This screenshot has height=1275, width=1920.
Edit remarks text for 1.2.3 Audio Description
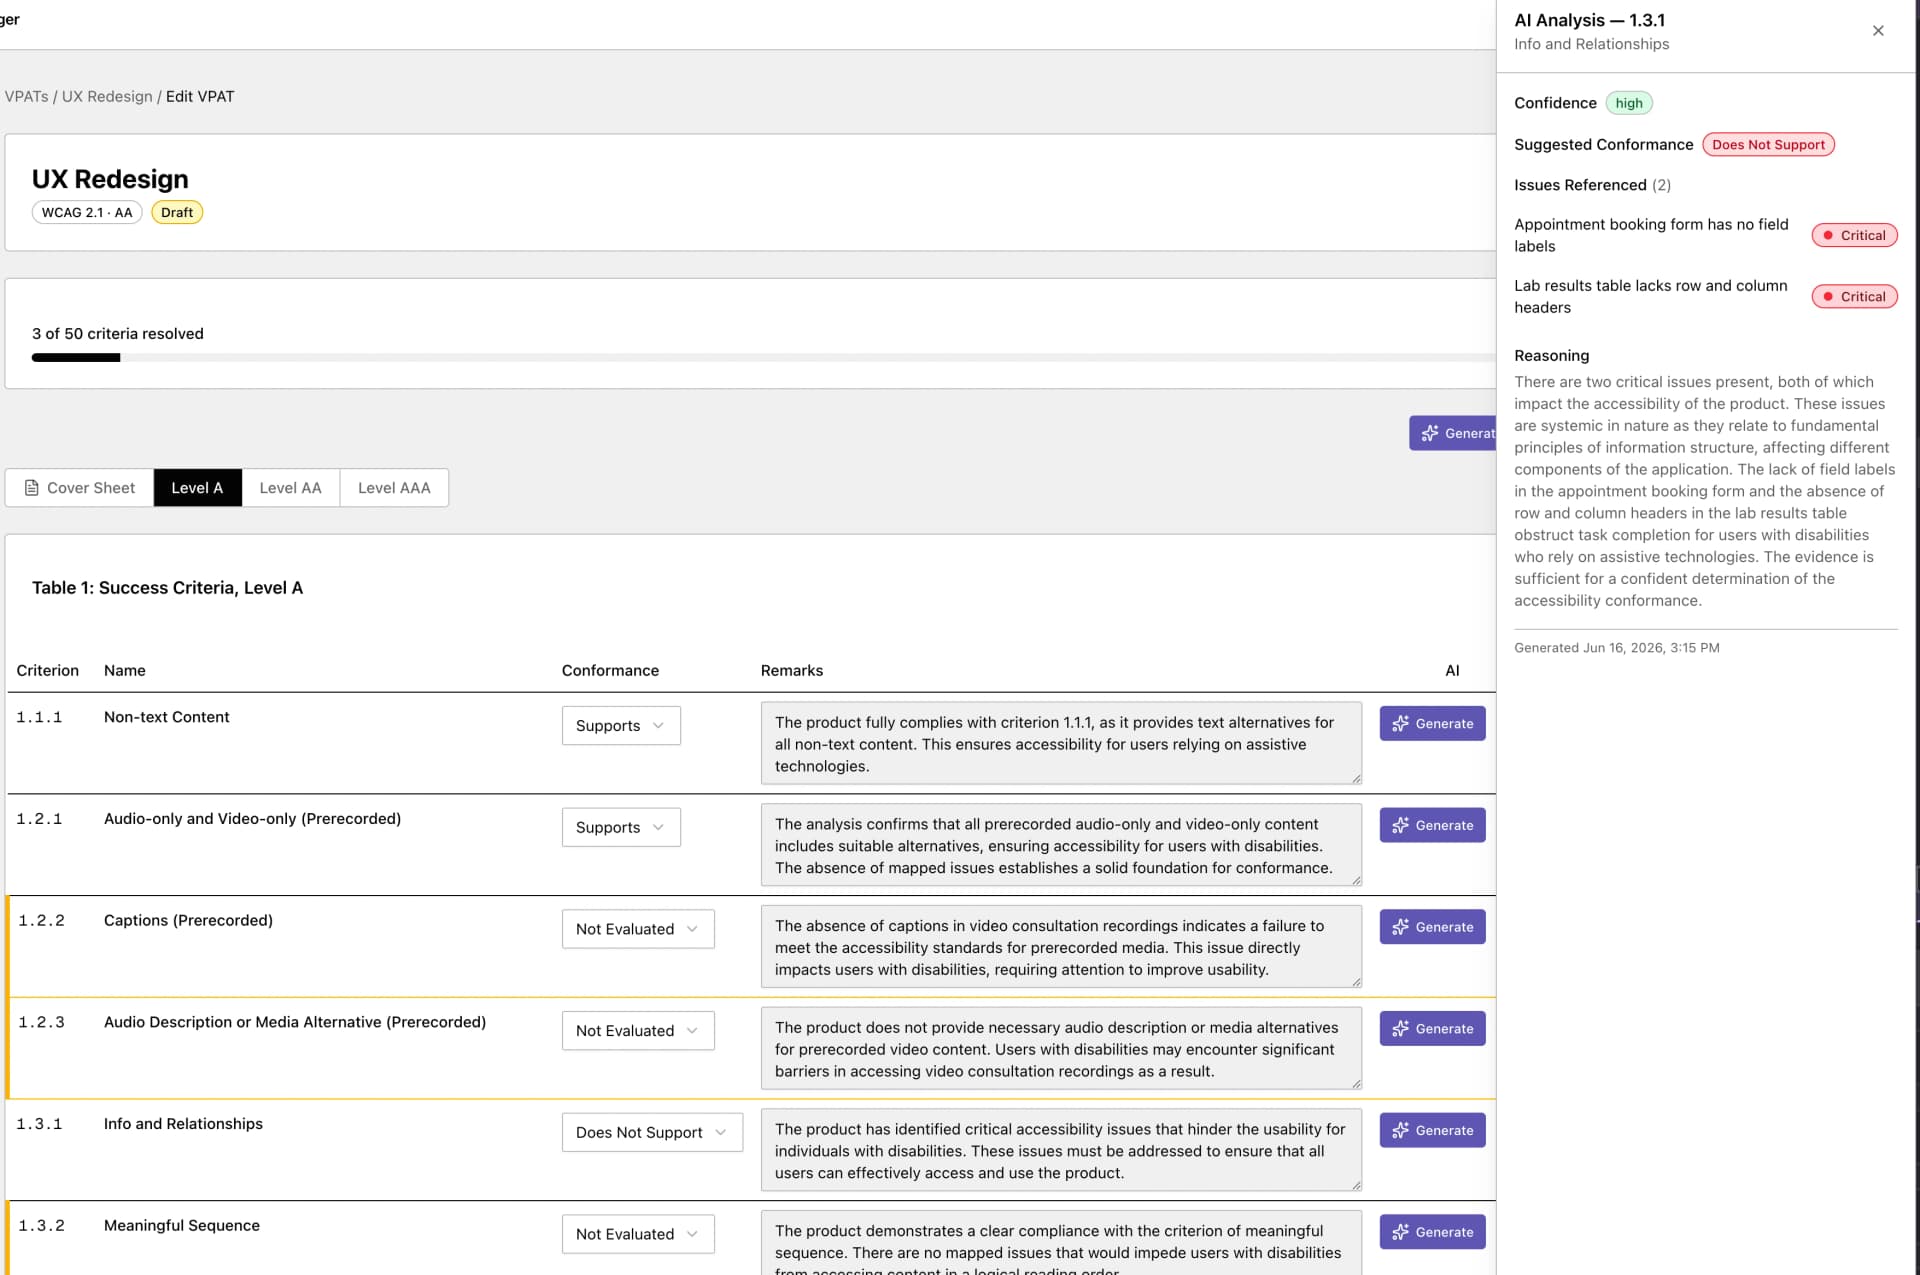(1061, 1049)
